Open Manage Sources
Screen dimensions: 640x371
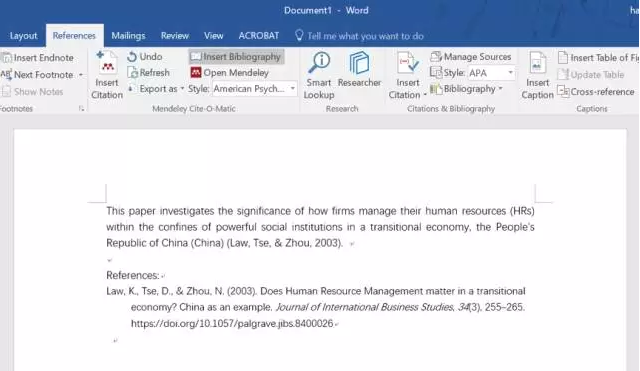pos(471,57)
